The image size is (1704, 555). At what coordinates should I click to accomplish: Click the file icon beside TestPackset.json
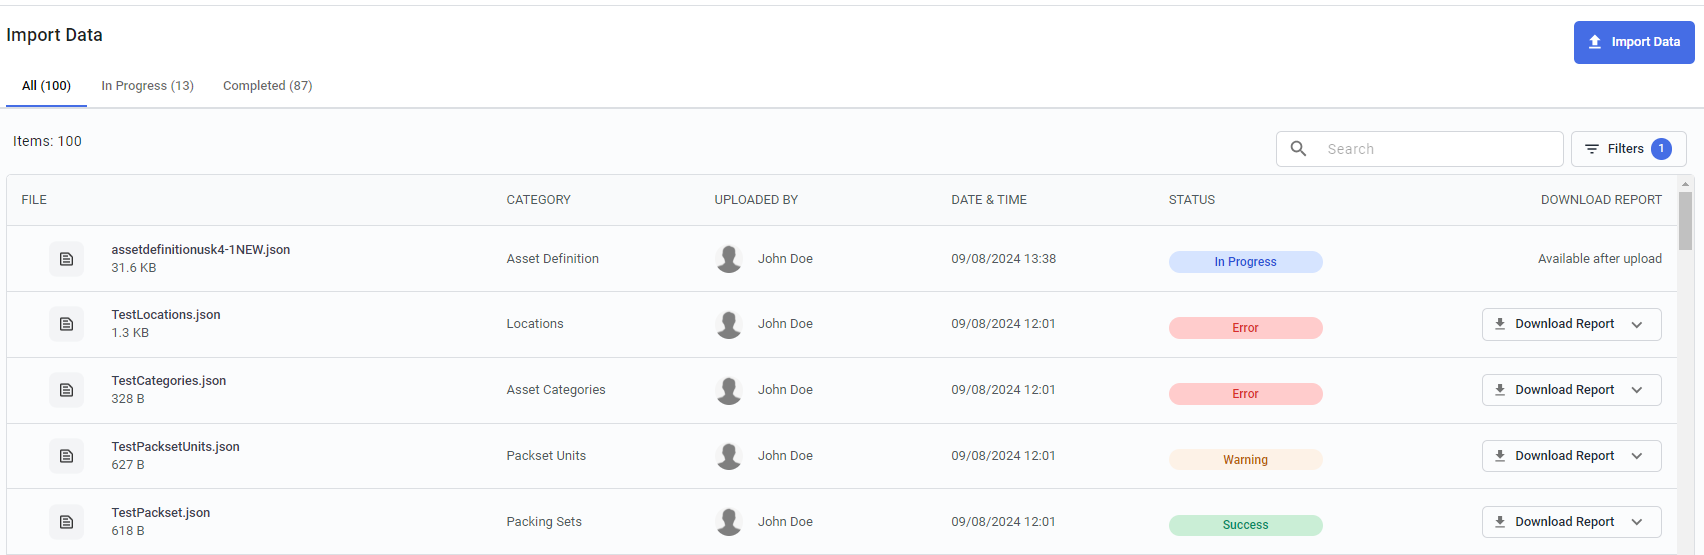66,522
